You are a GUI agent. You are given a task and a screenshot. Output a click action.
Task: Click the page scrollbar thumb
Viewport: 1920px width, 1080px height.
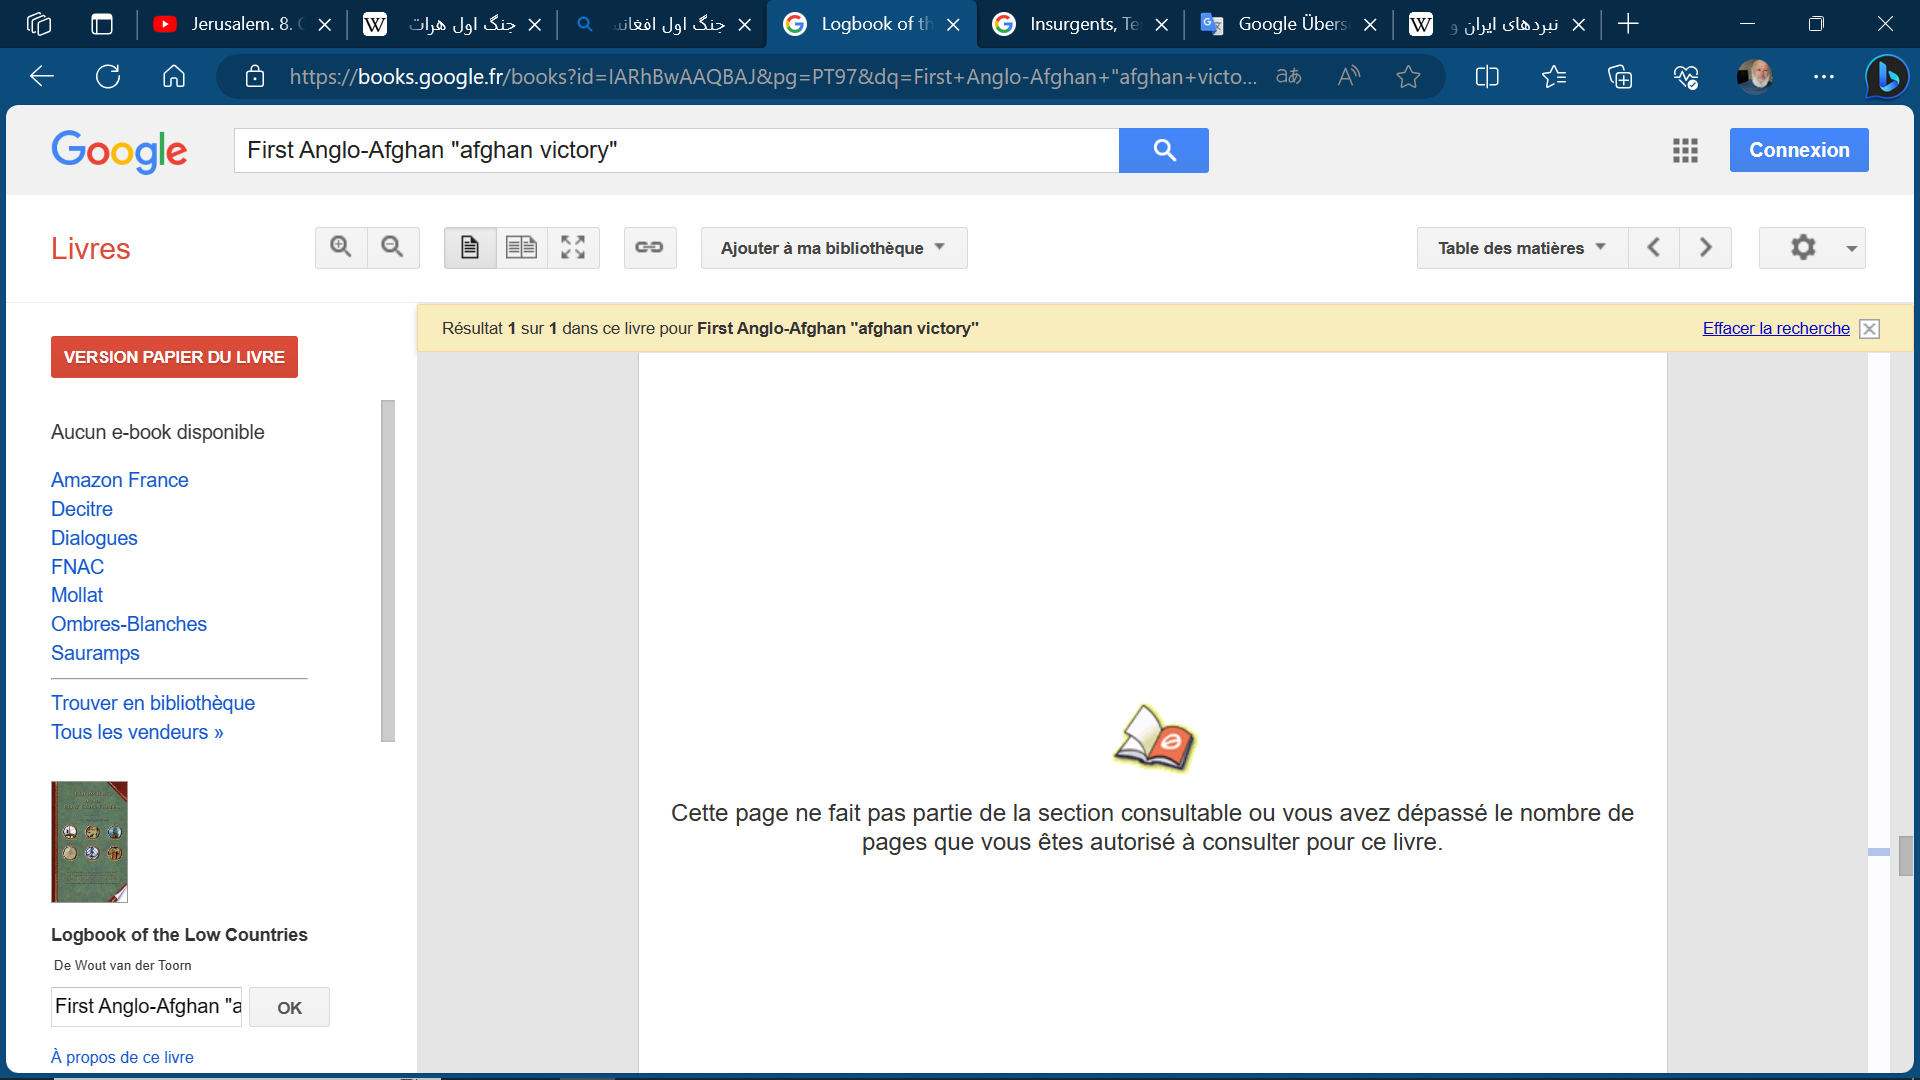coord(1906,856)
